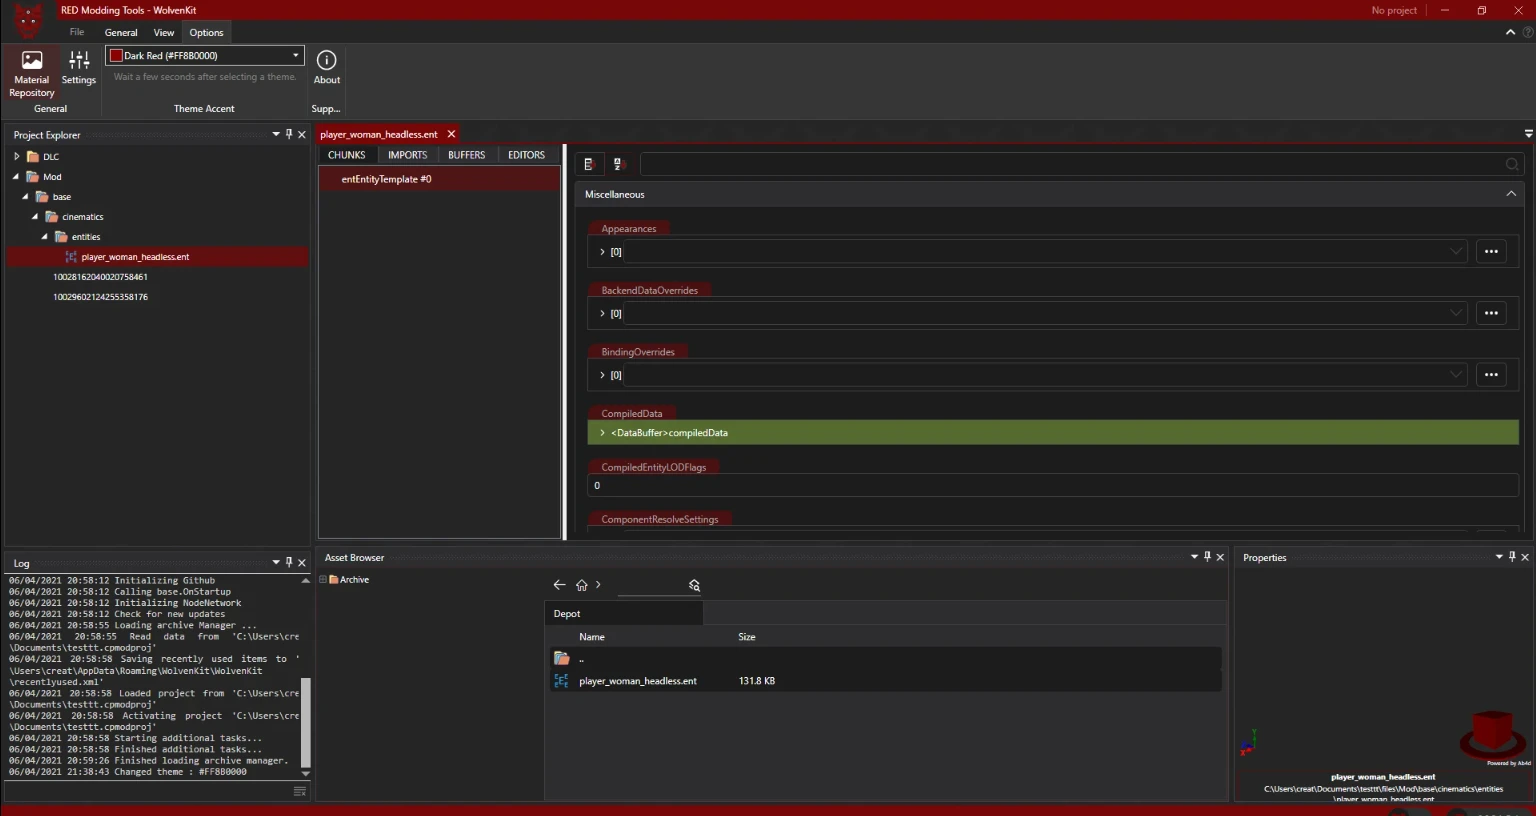The width and height of the screenshot is (1536, 816).
Task: Collapse the cinematics folder
Action: 35,216
